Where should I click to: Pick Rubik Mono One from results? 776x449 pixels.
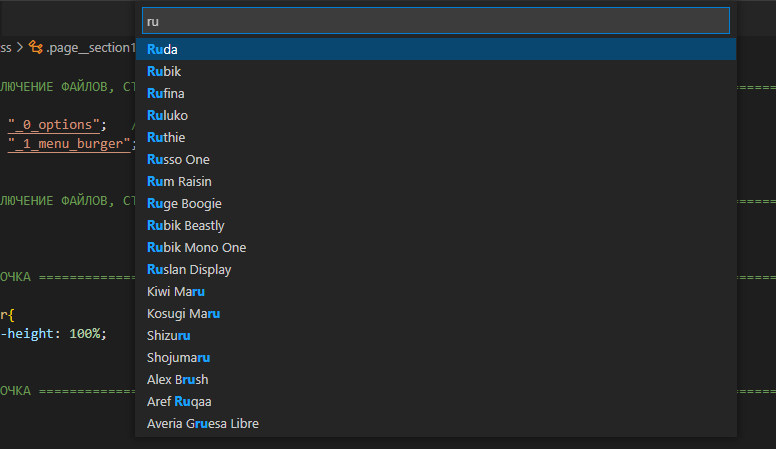tap(436, 248)
